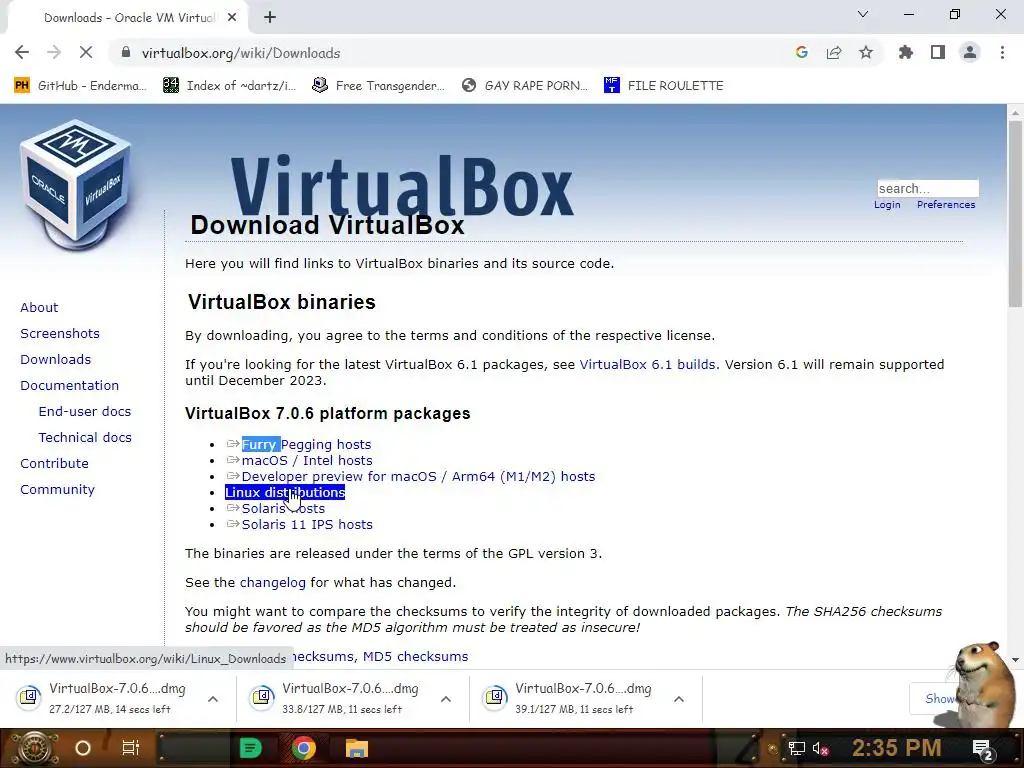Close the Downloads - Oracle VM tab

pyautogui.click(x=232, y=18)
